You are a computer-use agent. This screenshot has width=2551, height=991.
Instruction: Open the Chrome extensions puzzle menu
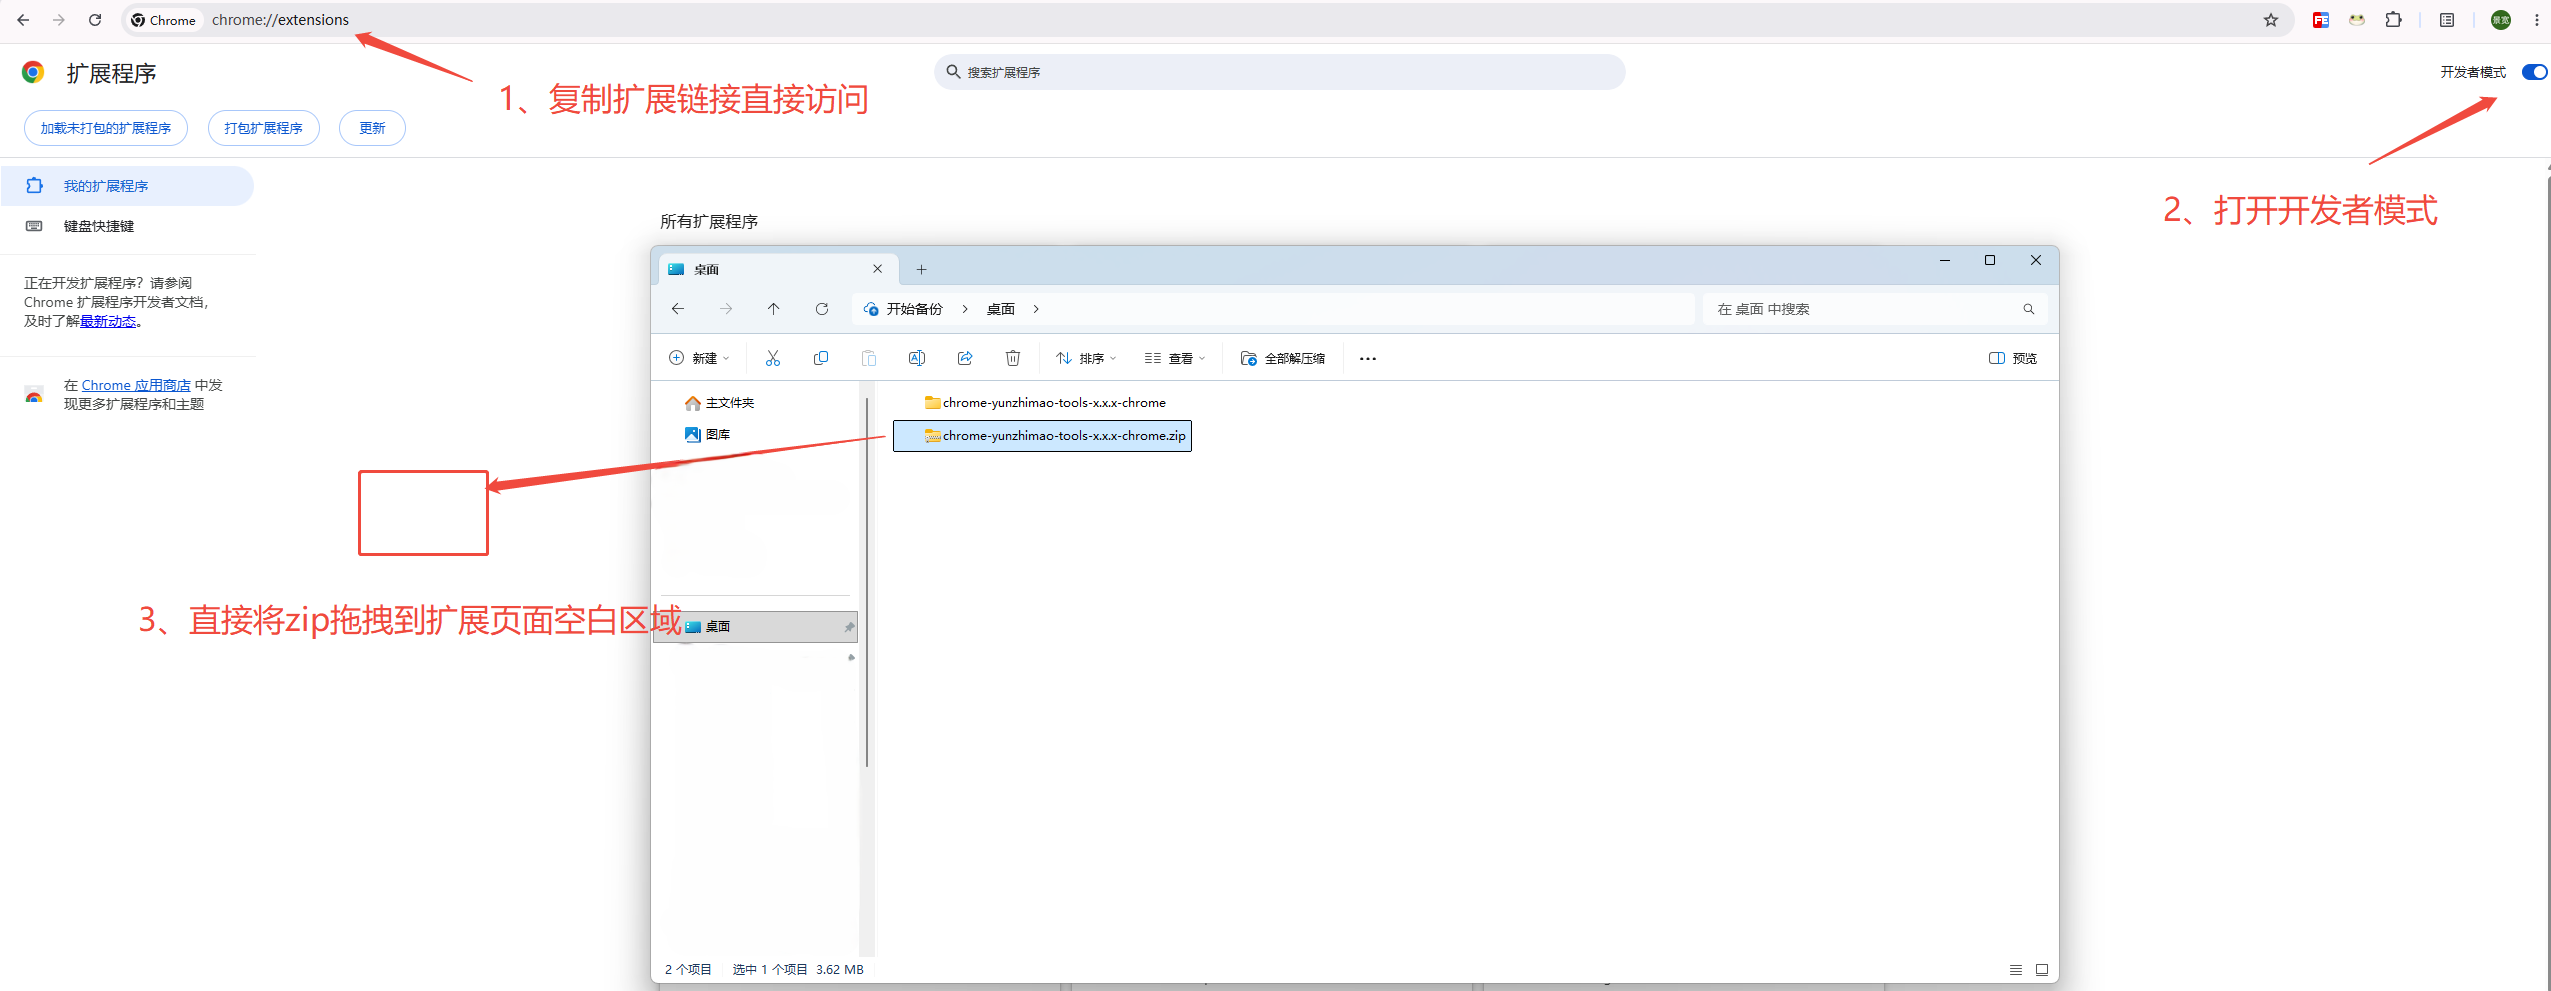2393,20
